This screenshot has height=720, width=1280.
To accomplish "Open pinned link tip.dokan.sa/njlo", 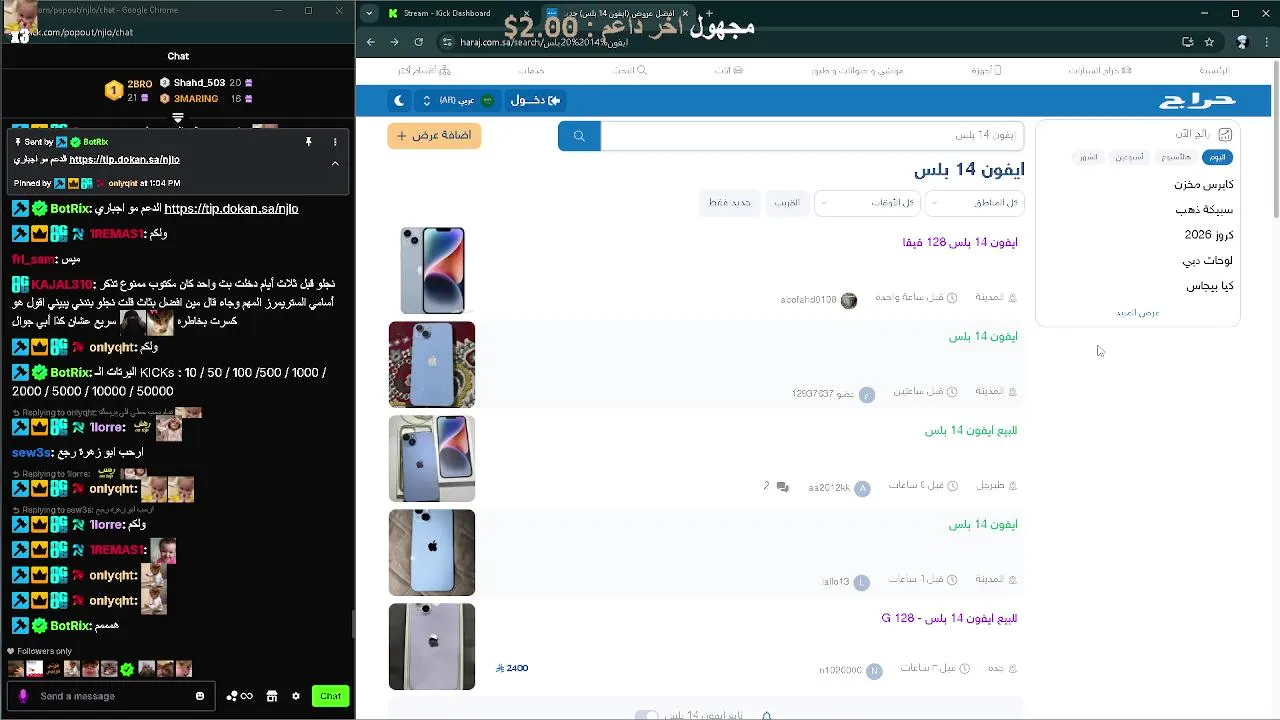I will click(x=124, y=159).
